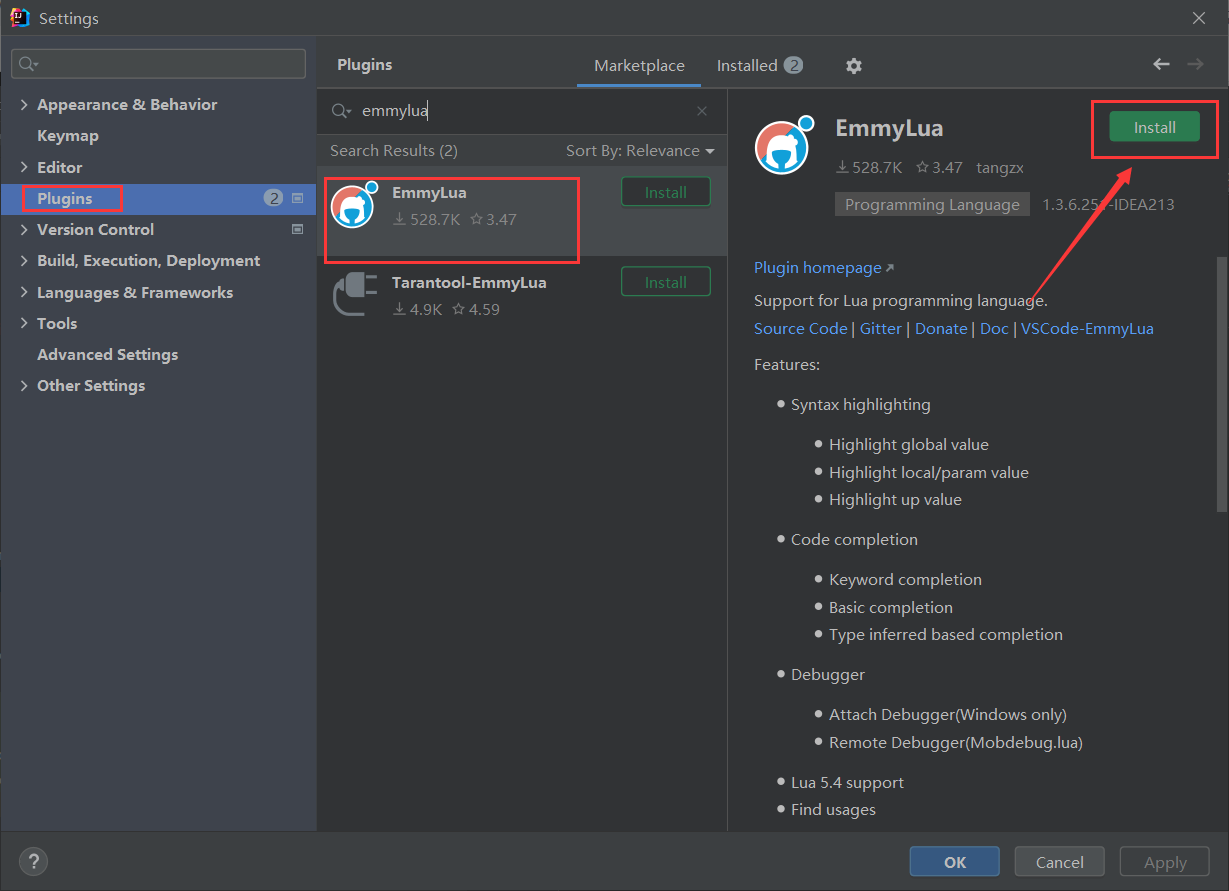Click the settings search input field
Image resolution: width=1229 pixels, height=891 pixels.
click(x=158, y=64)
